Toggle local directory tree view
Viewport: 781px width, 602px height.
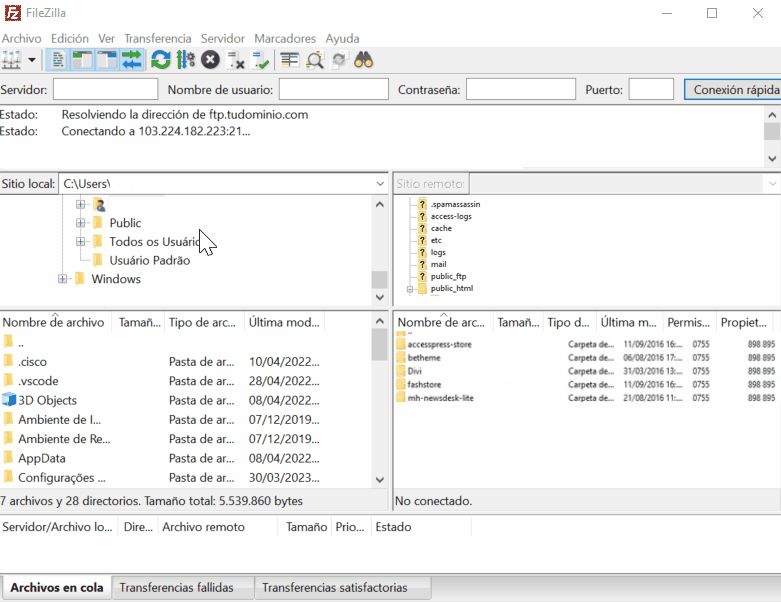83,60
